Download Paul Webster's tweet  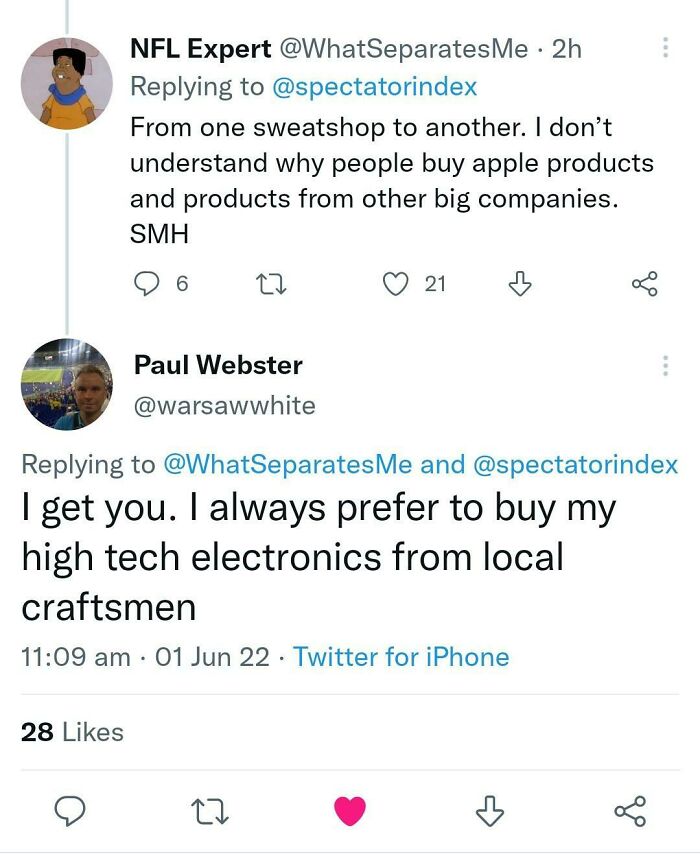[x=490, y=811]
